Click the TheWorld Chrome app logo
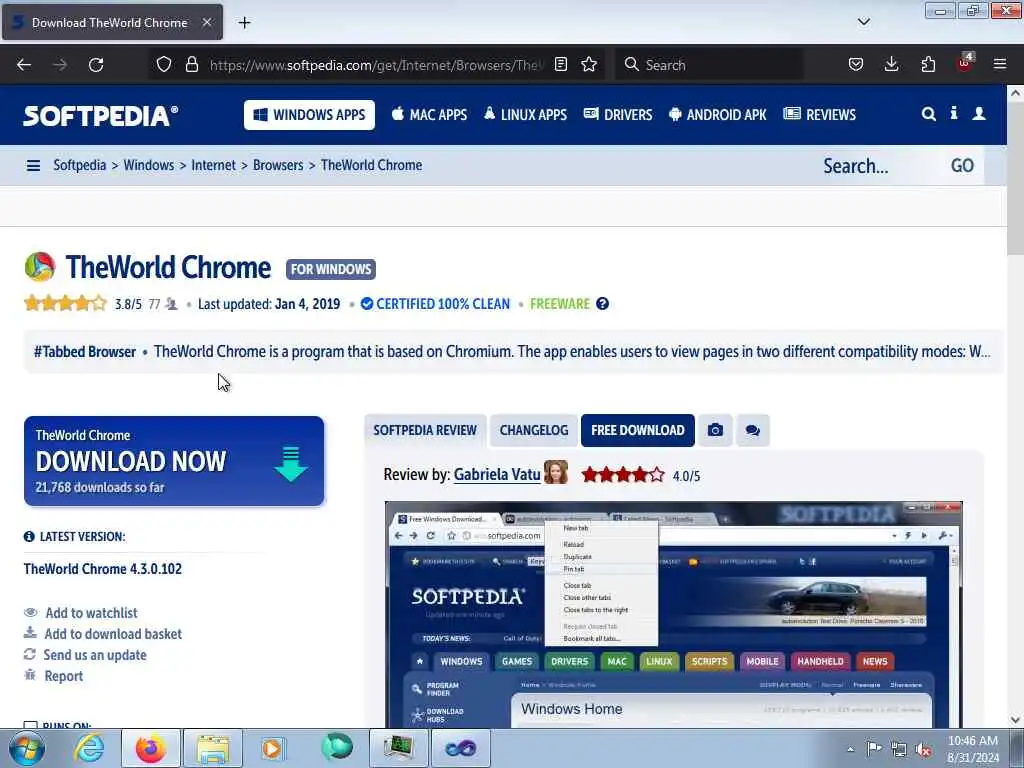 (x=40, y=267)
